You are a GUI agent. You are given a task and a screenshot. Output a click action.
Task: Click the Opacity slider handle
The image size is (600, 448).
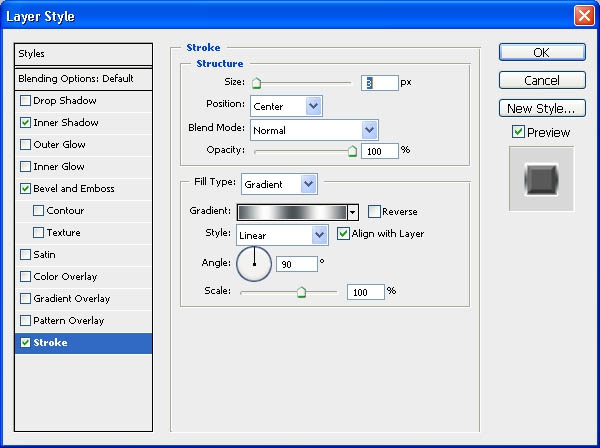352,152
